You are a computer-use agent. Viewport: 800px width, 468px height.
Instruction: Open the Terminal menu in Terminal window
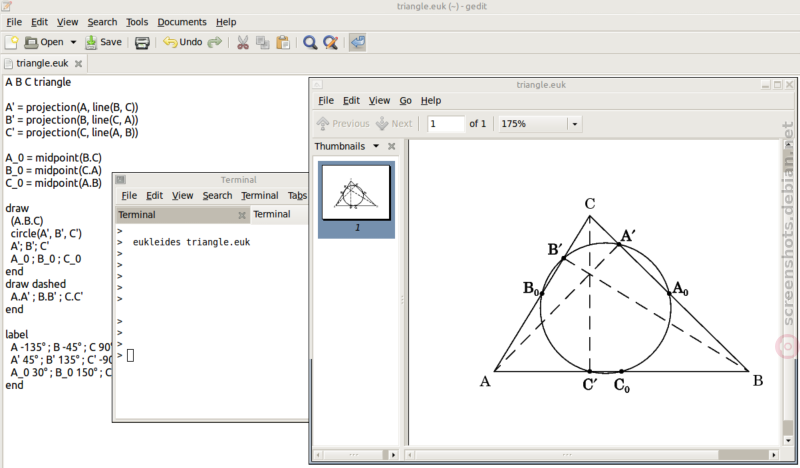[x=259, y=195]
